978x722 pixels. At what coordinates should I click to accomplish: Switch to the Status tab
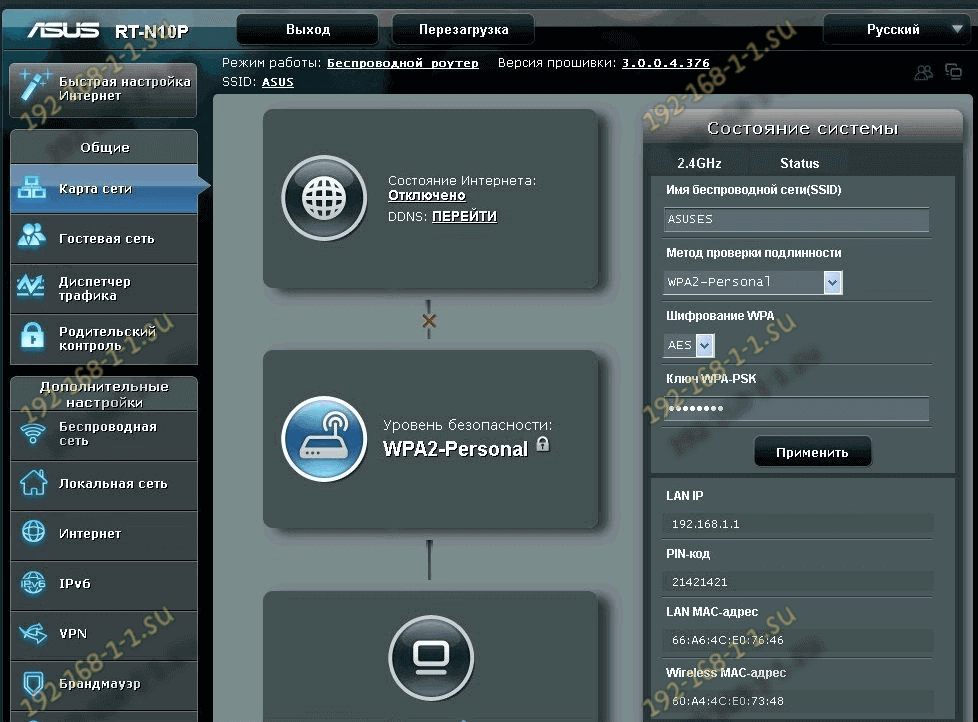pos(799,163)
